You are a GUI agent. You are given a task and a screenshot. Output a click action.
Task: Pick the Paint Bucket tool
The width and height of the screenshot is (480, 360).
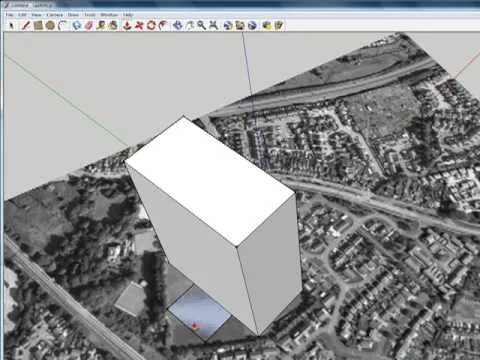click(113, 25)
